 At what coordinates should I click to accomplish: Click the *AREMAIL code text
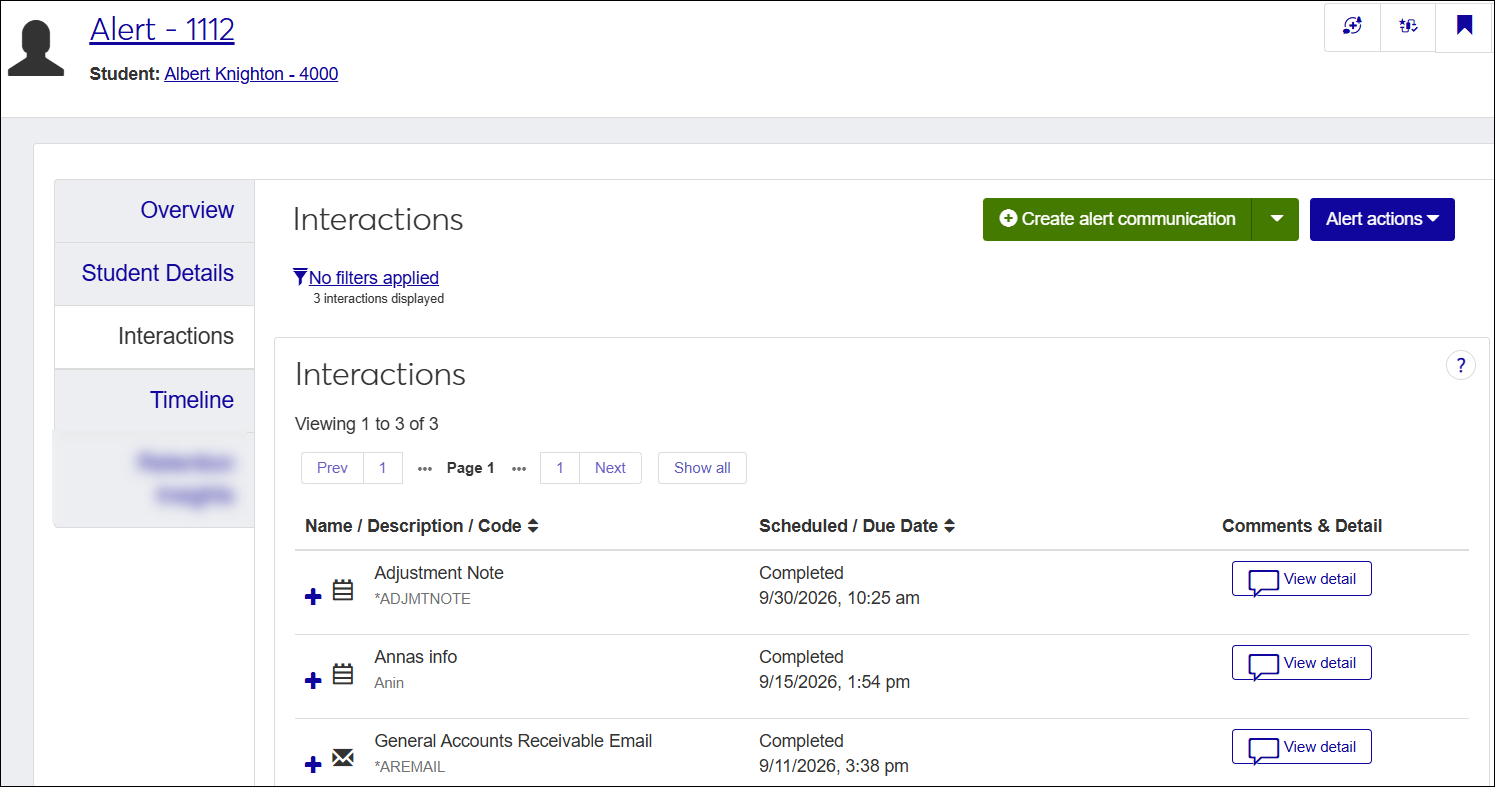[x=409, y=767]
